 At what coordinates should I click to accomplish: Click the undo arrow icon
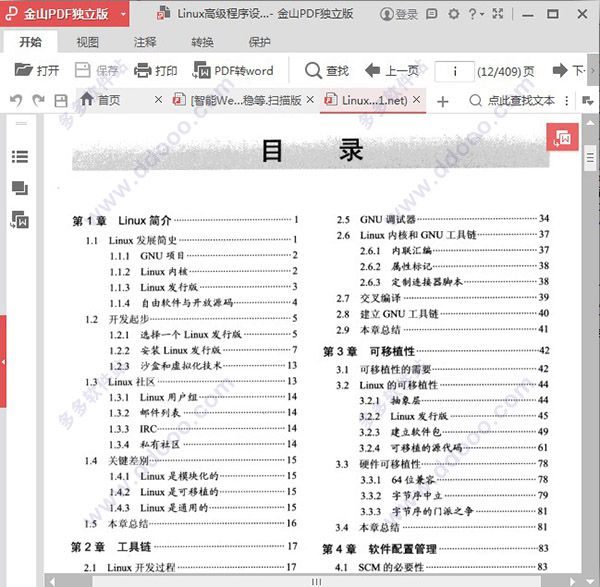coord(16,101)
